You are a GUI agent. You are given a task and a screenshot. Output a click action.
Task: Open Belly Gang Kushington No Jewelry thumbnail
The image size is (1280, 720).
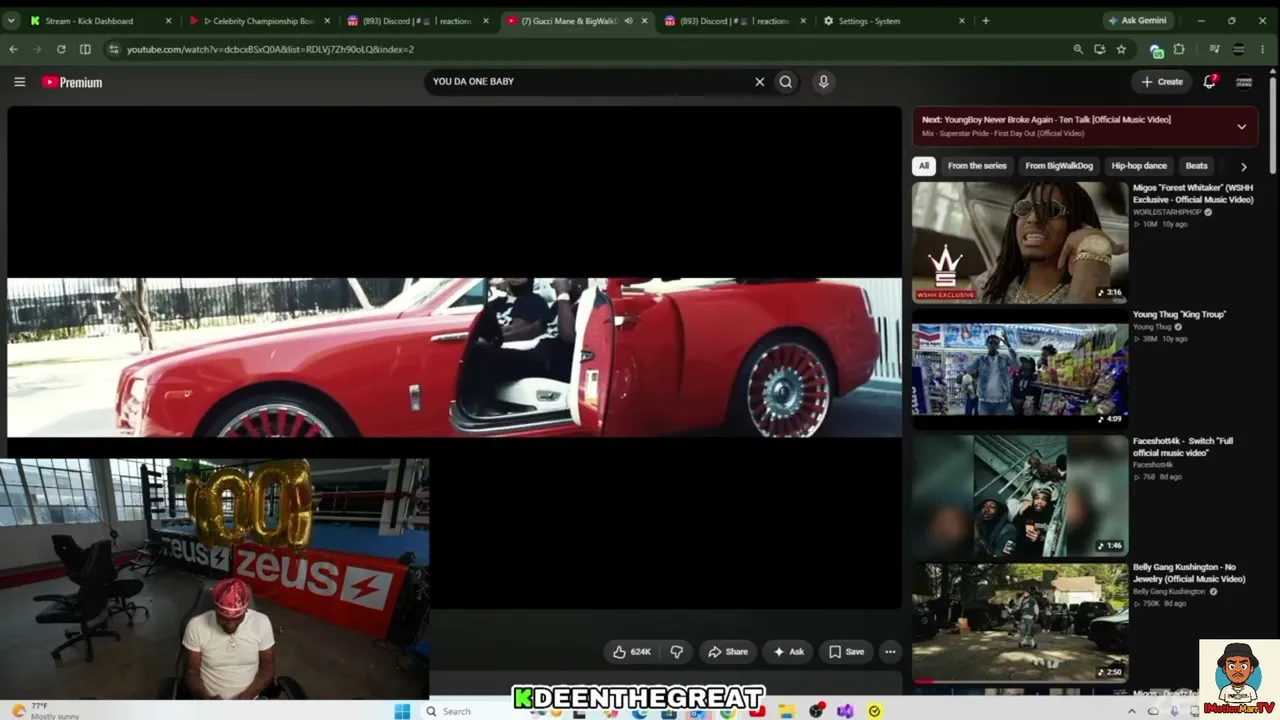click(x=1020, y=622)
